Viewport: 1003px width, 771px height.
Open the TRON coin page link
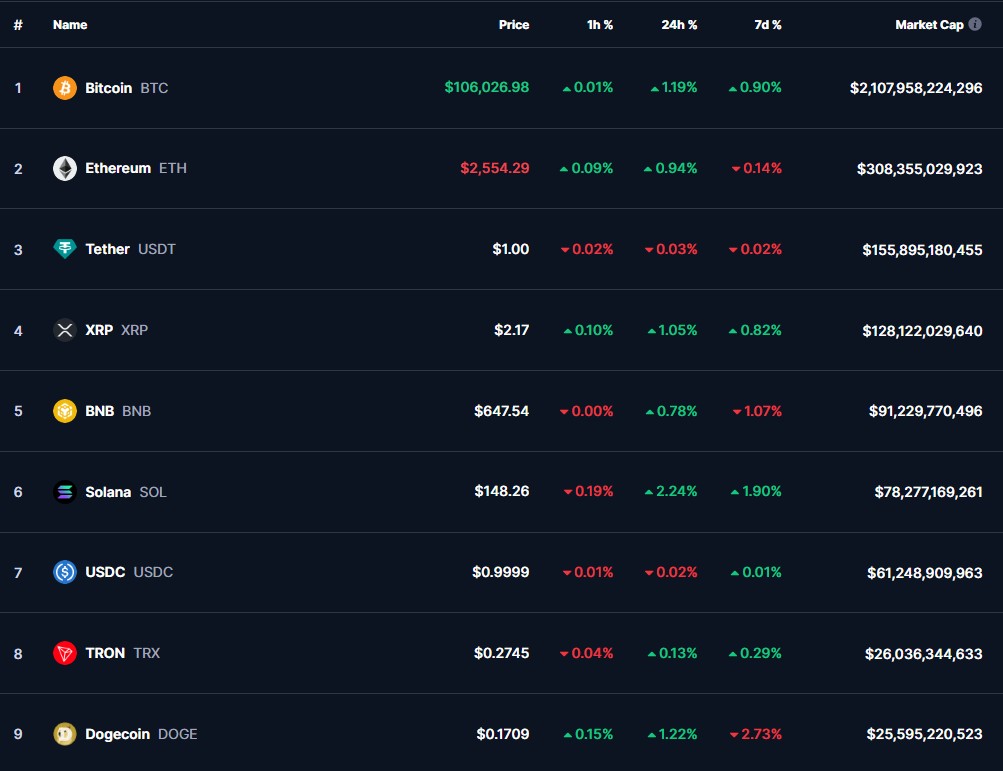click(x=105, y=653)
